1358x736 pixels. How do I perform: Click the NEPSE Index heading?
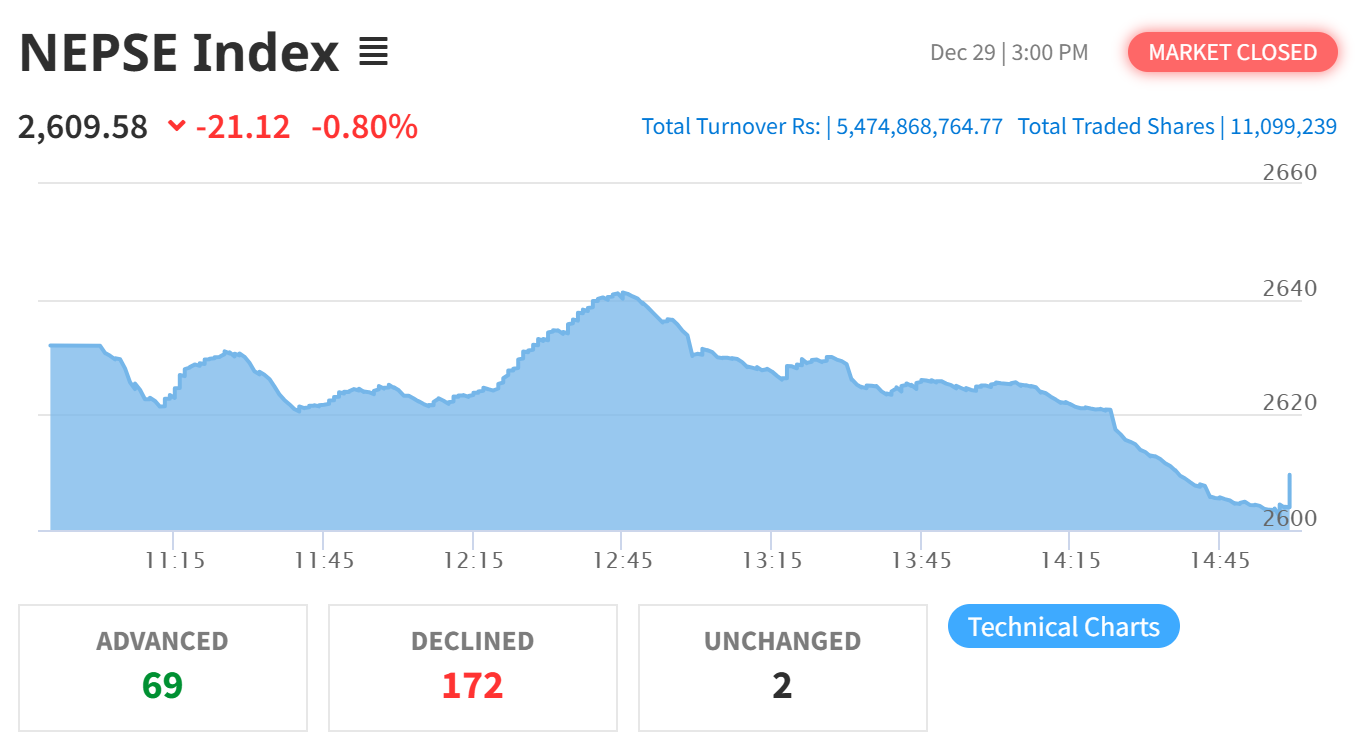point(180,53)
